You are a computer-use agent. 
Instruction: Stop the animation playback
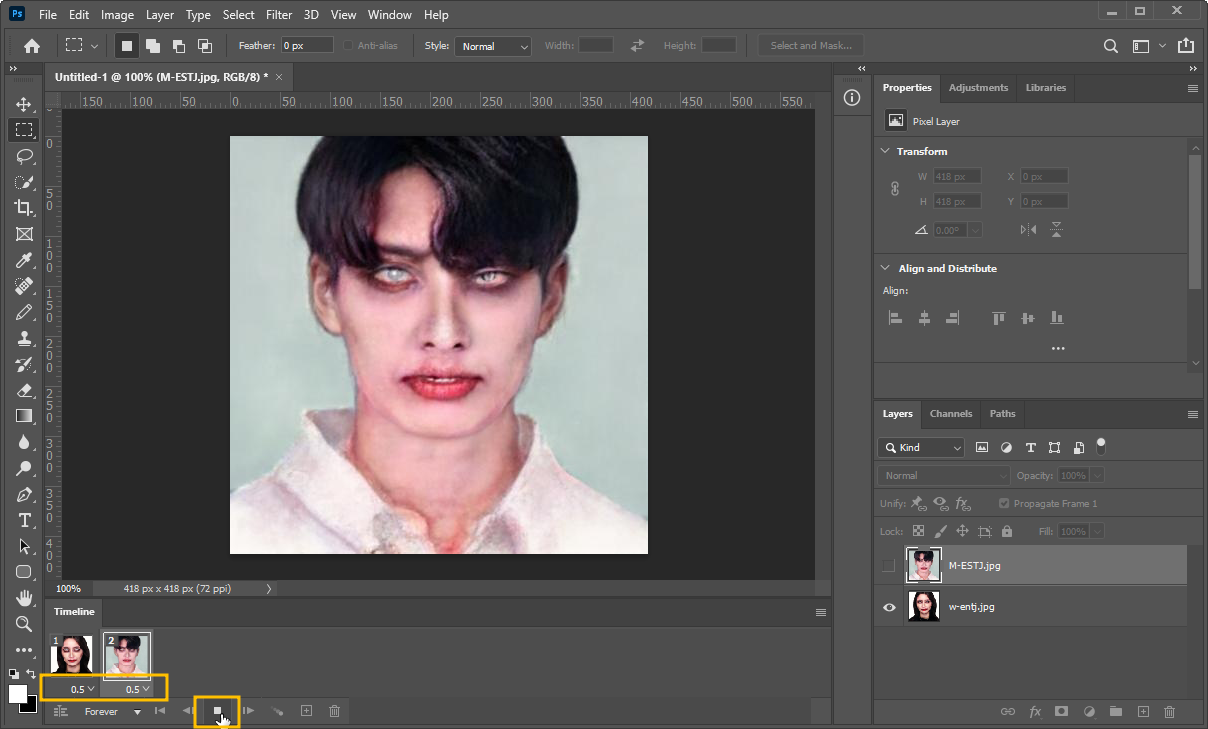pyautogui.click(x=217, y=711)
